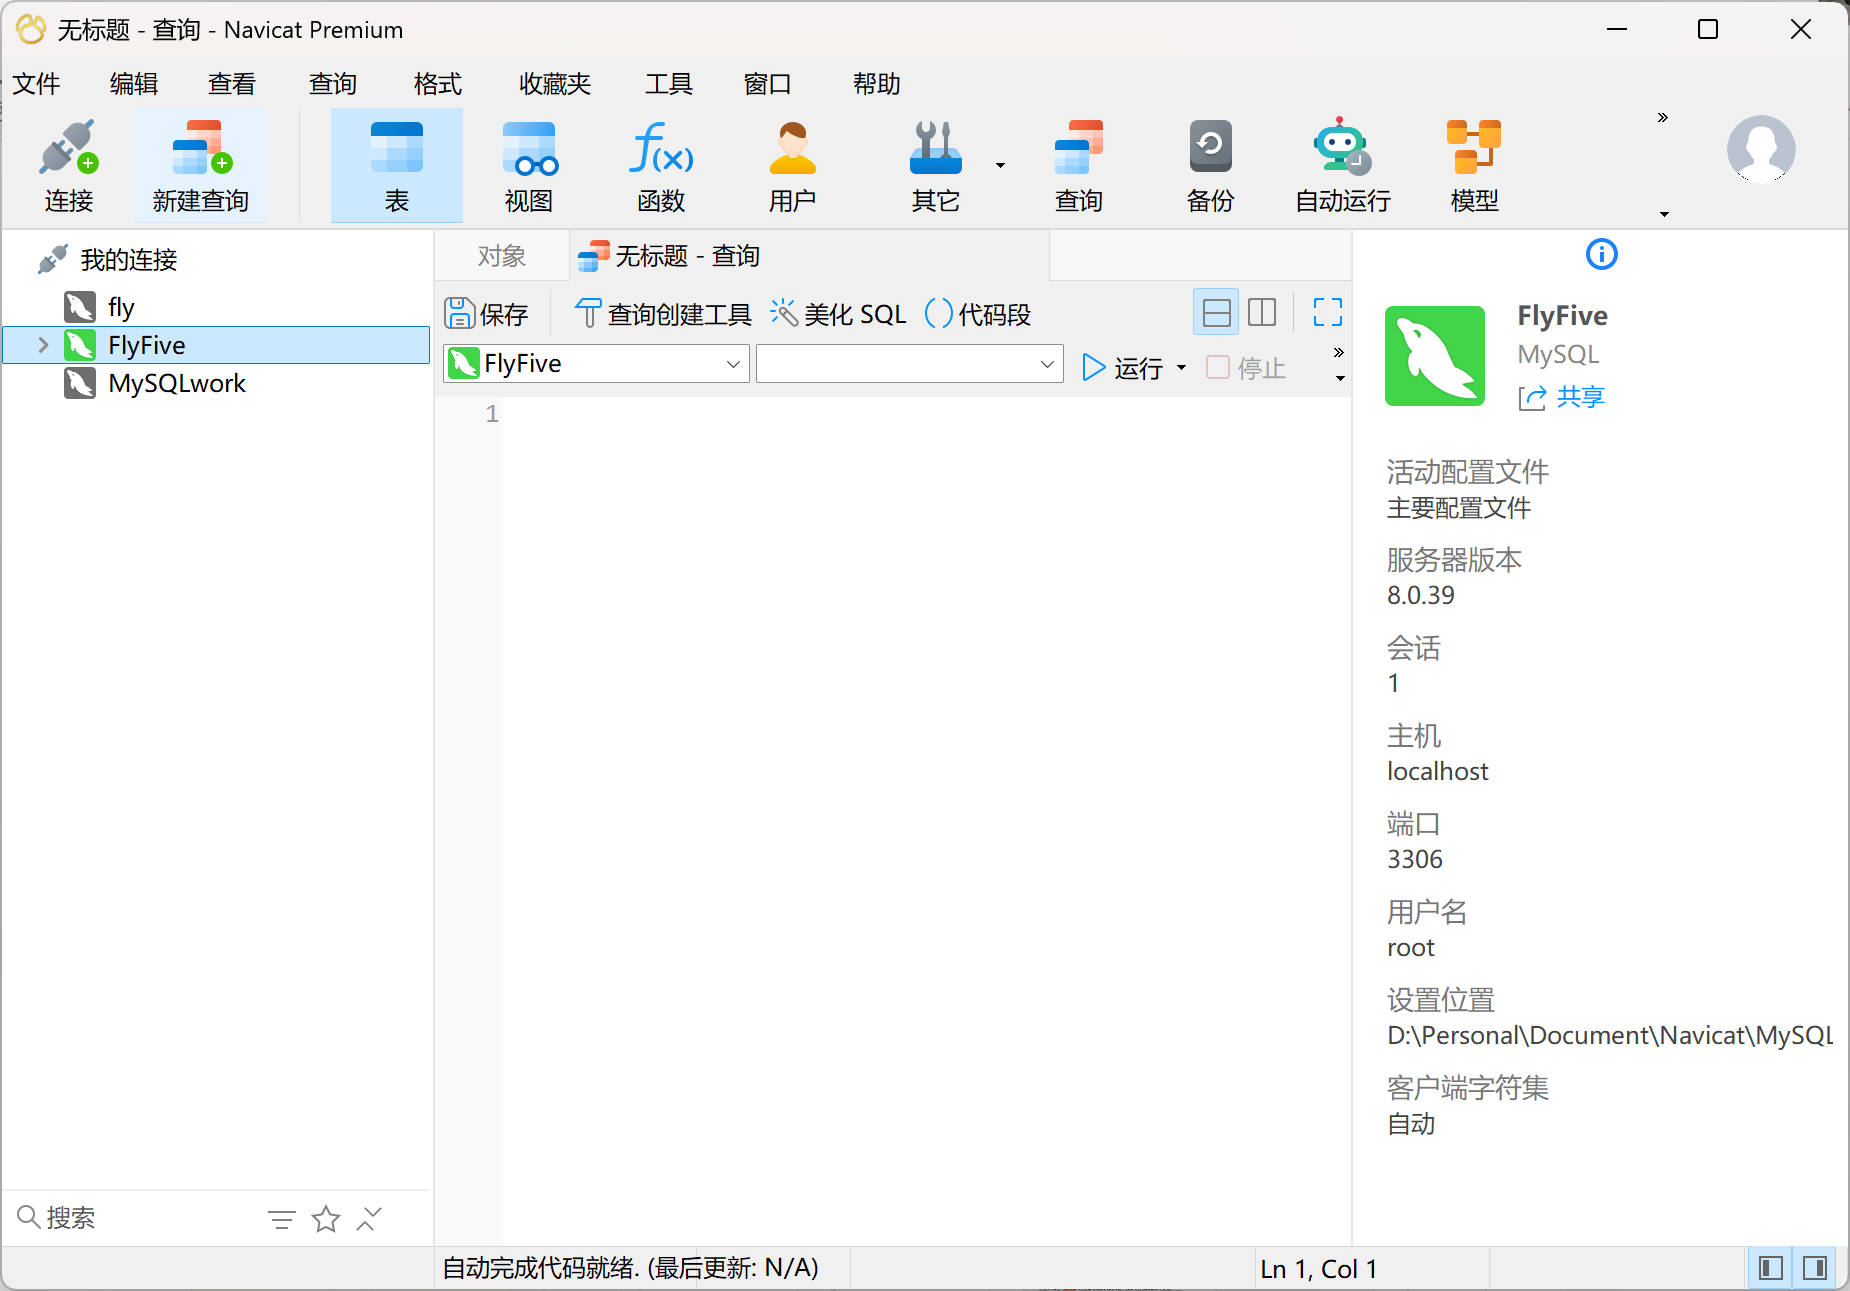The width and height of the screenshot is (1850, 1291).
Task: Click the 3306 port value
Action: [1415, 859]
